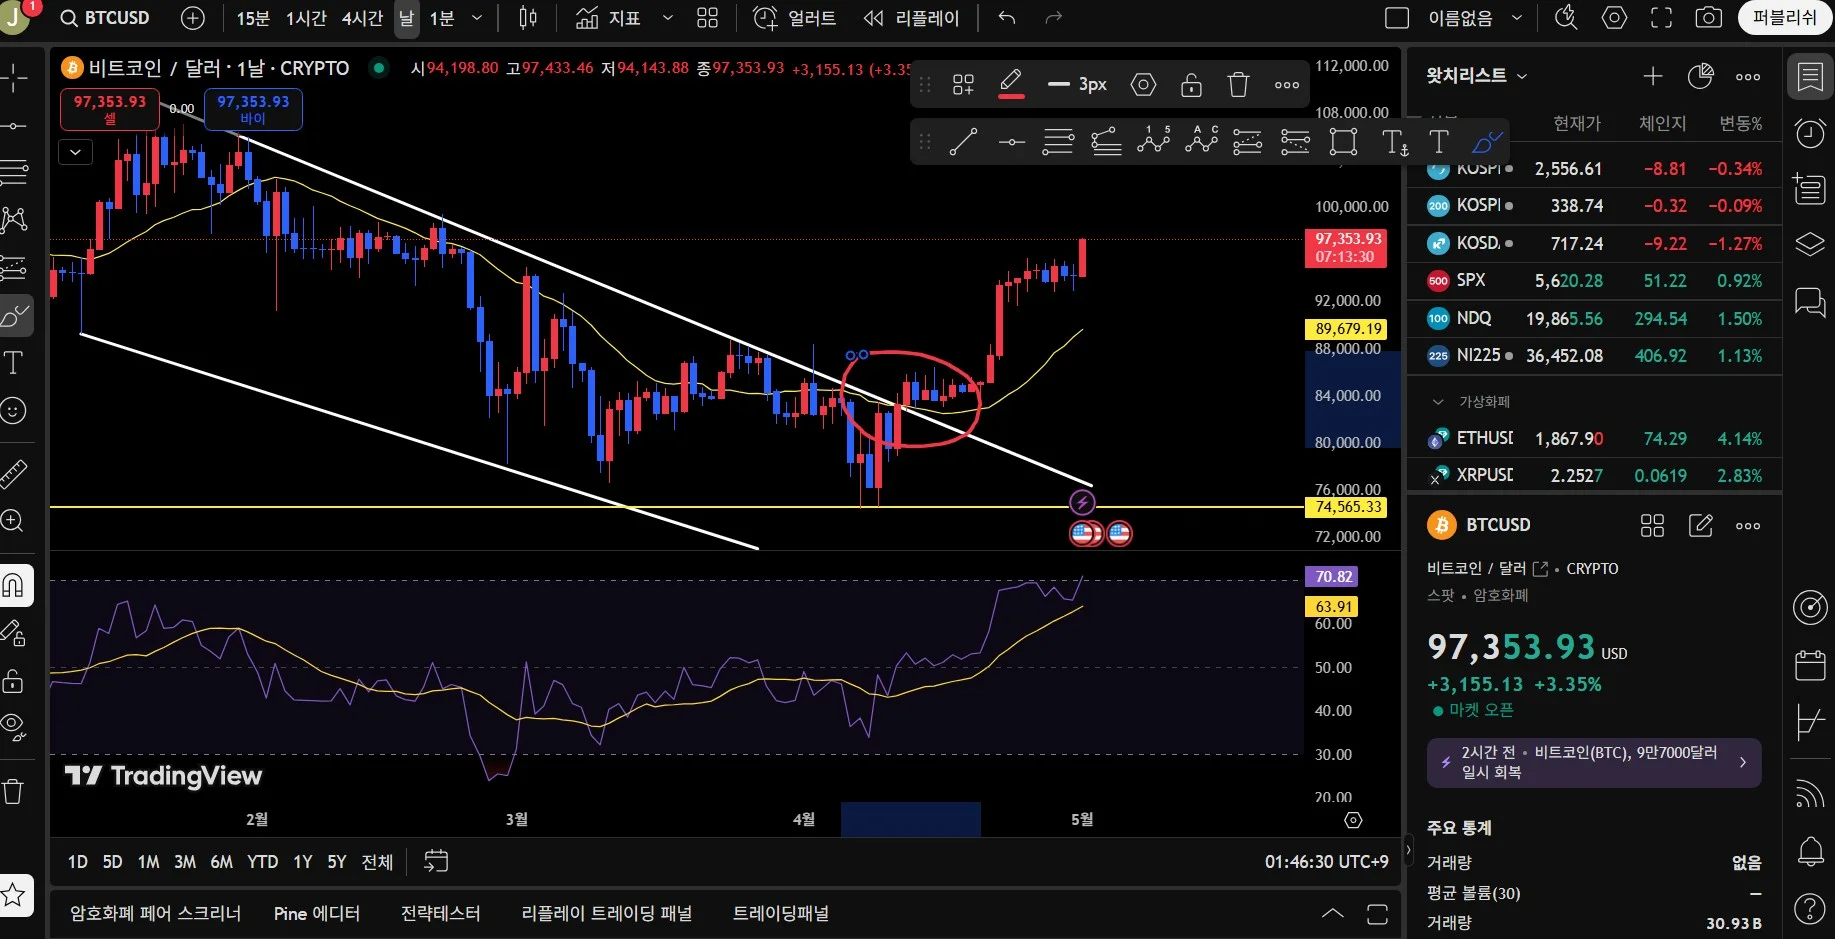
Task: Delete the selected drawing via trash icon
Action: coord(1238,85)
